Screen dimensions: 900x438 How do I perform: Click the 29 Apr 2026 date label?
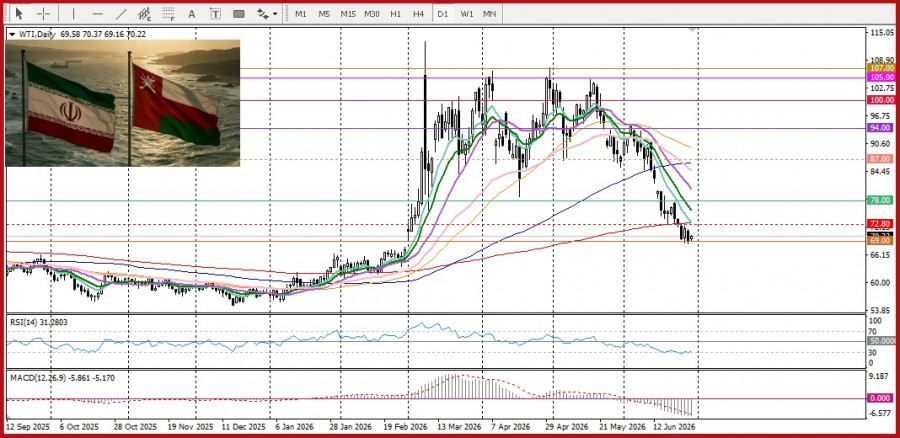(x=567, y=427)
